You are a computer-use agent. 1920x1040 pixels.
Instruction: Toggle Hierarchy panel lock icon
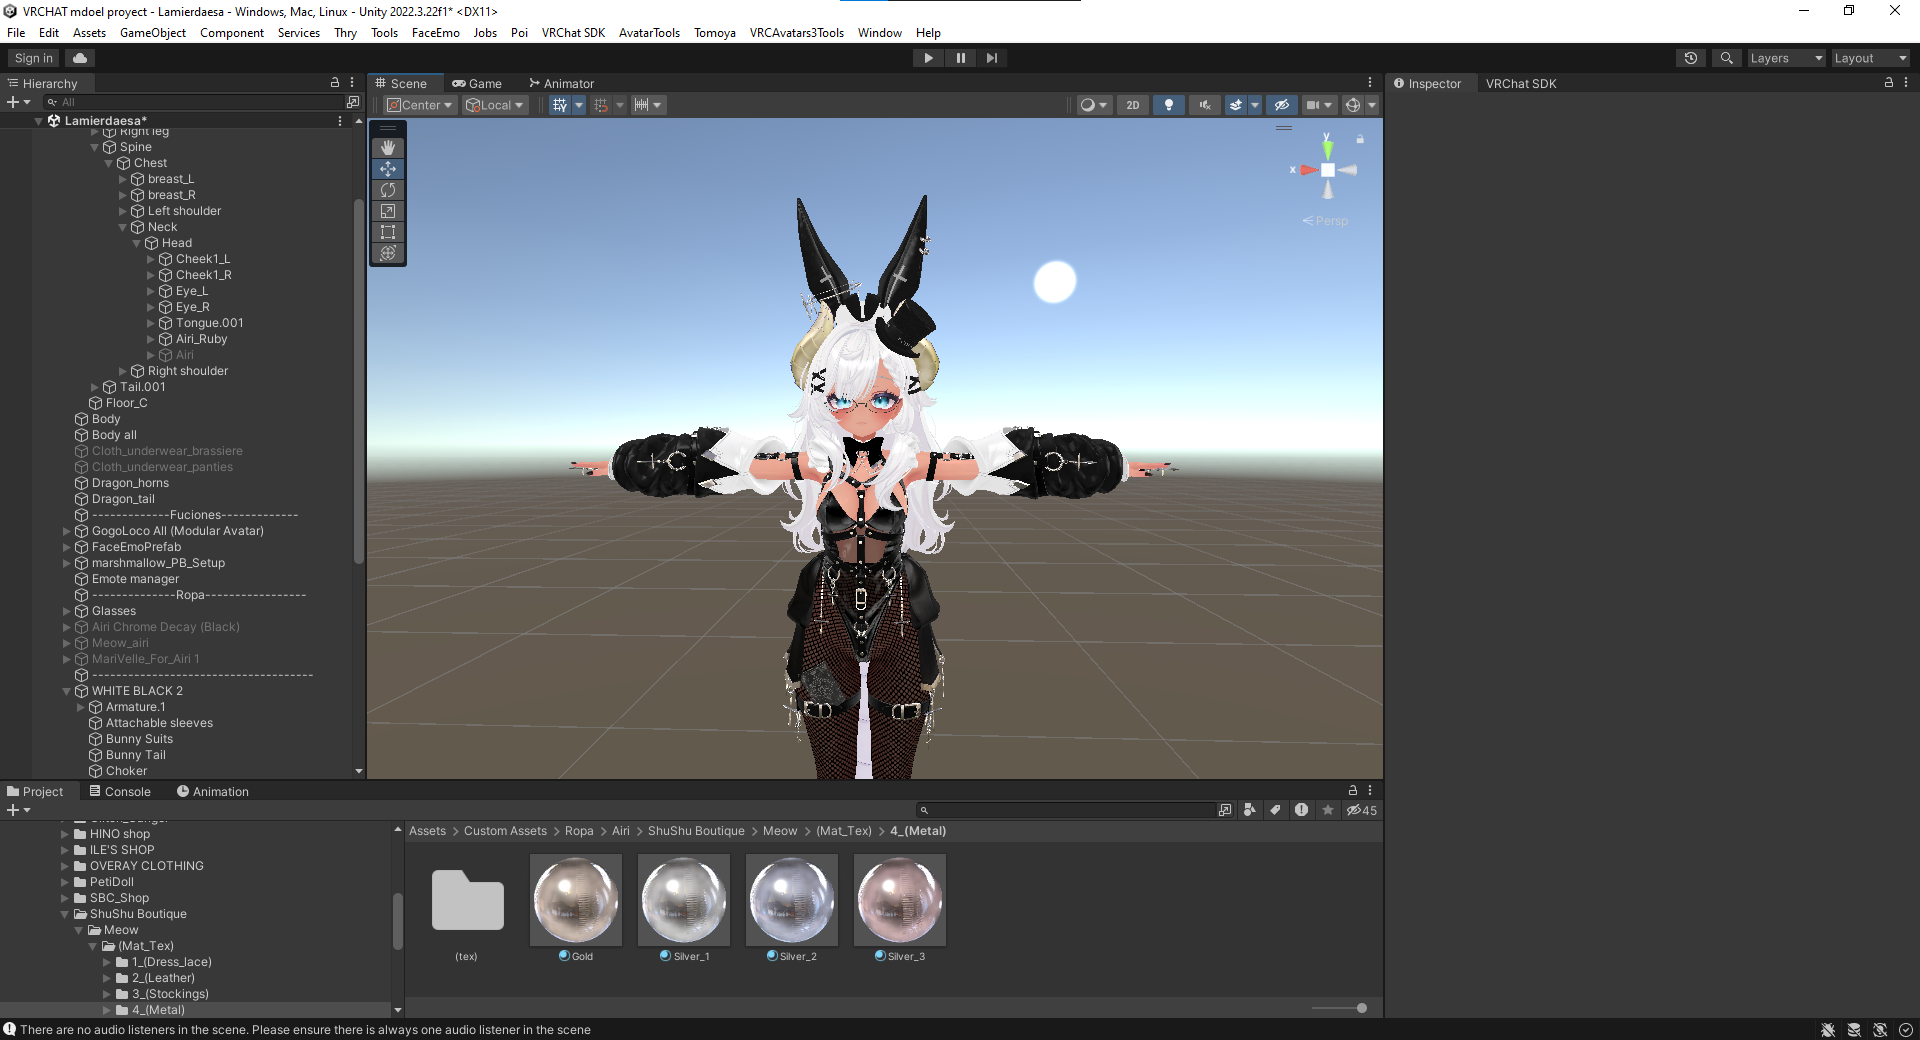point(335,83)
